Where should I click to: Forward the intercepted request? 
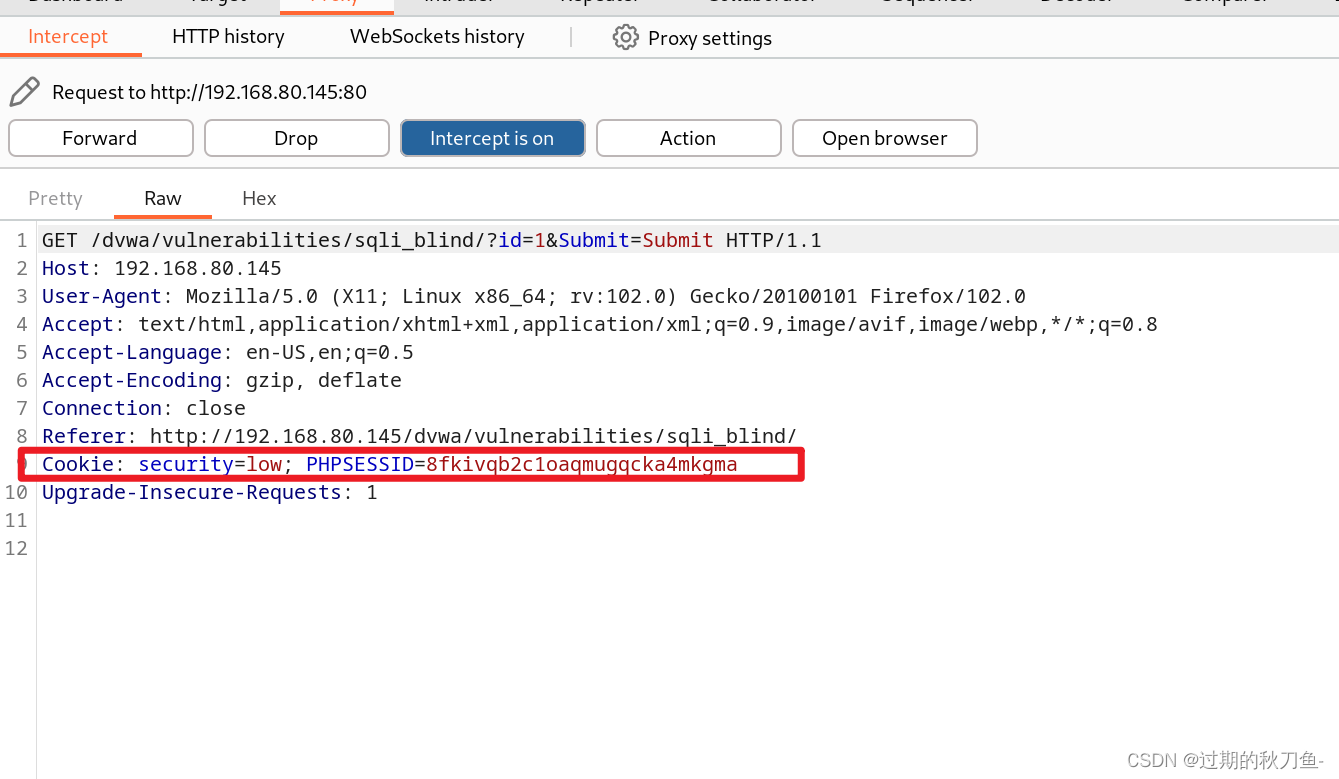100,138
